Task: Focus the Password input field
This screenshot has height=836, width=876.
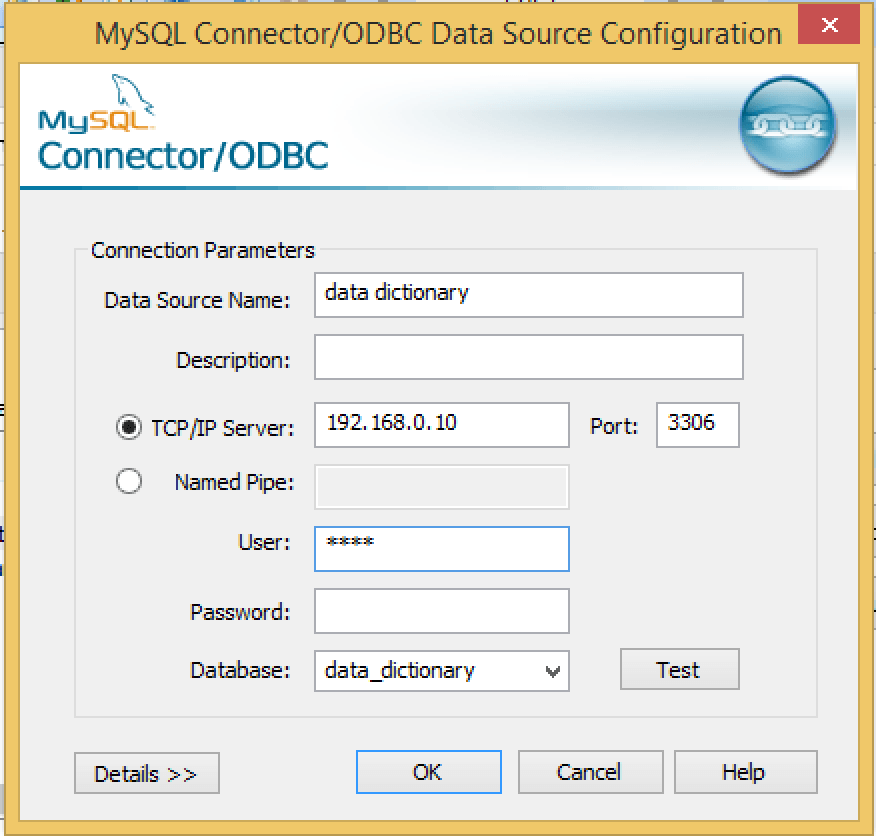Action: pos(441,611)
